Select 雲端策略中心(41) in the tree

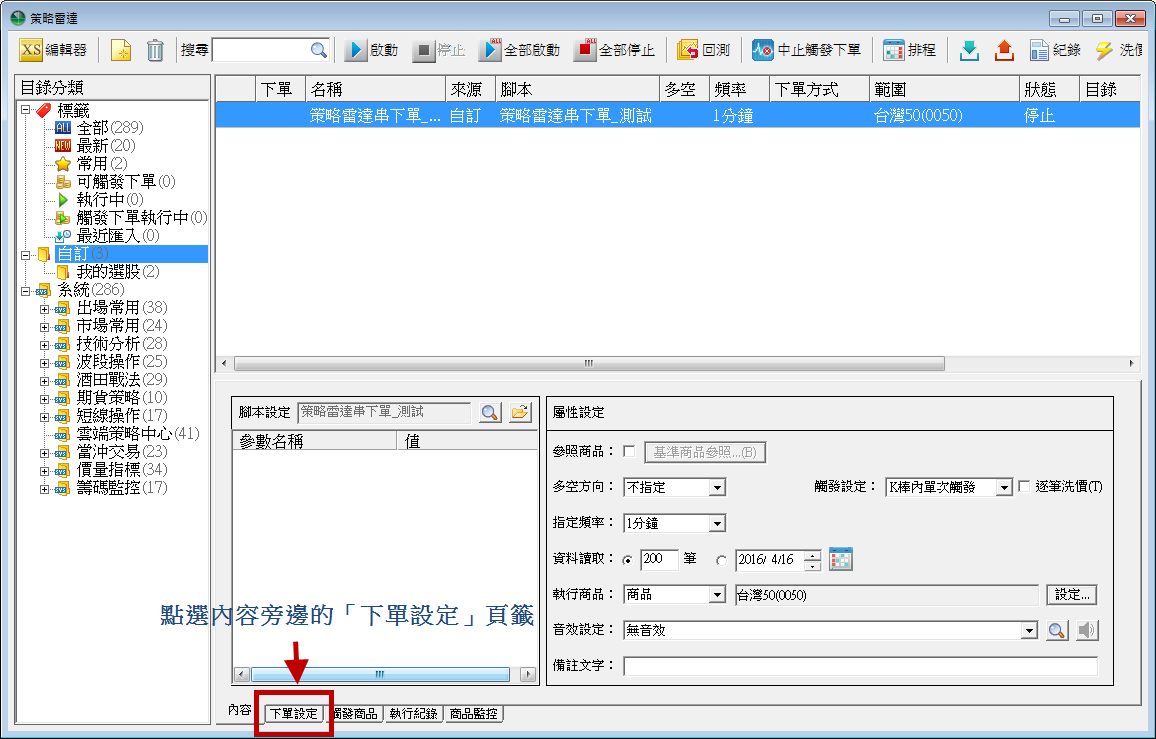[138, 434]
